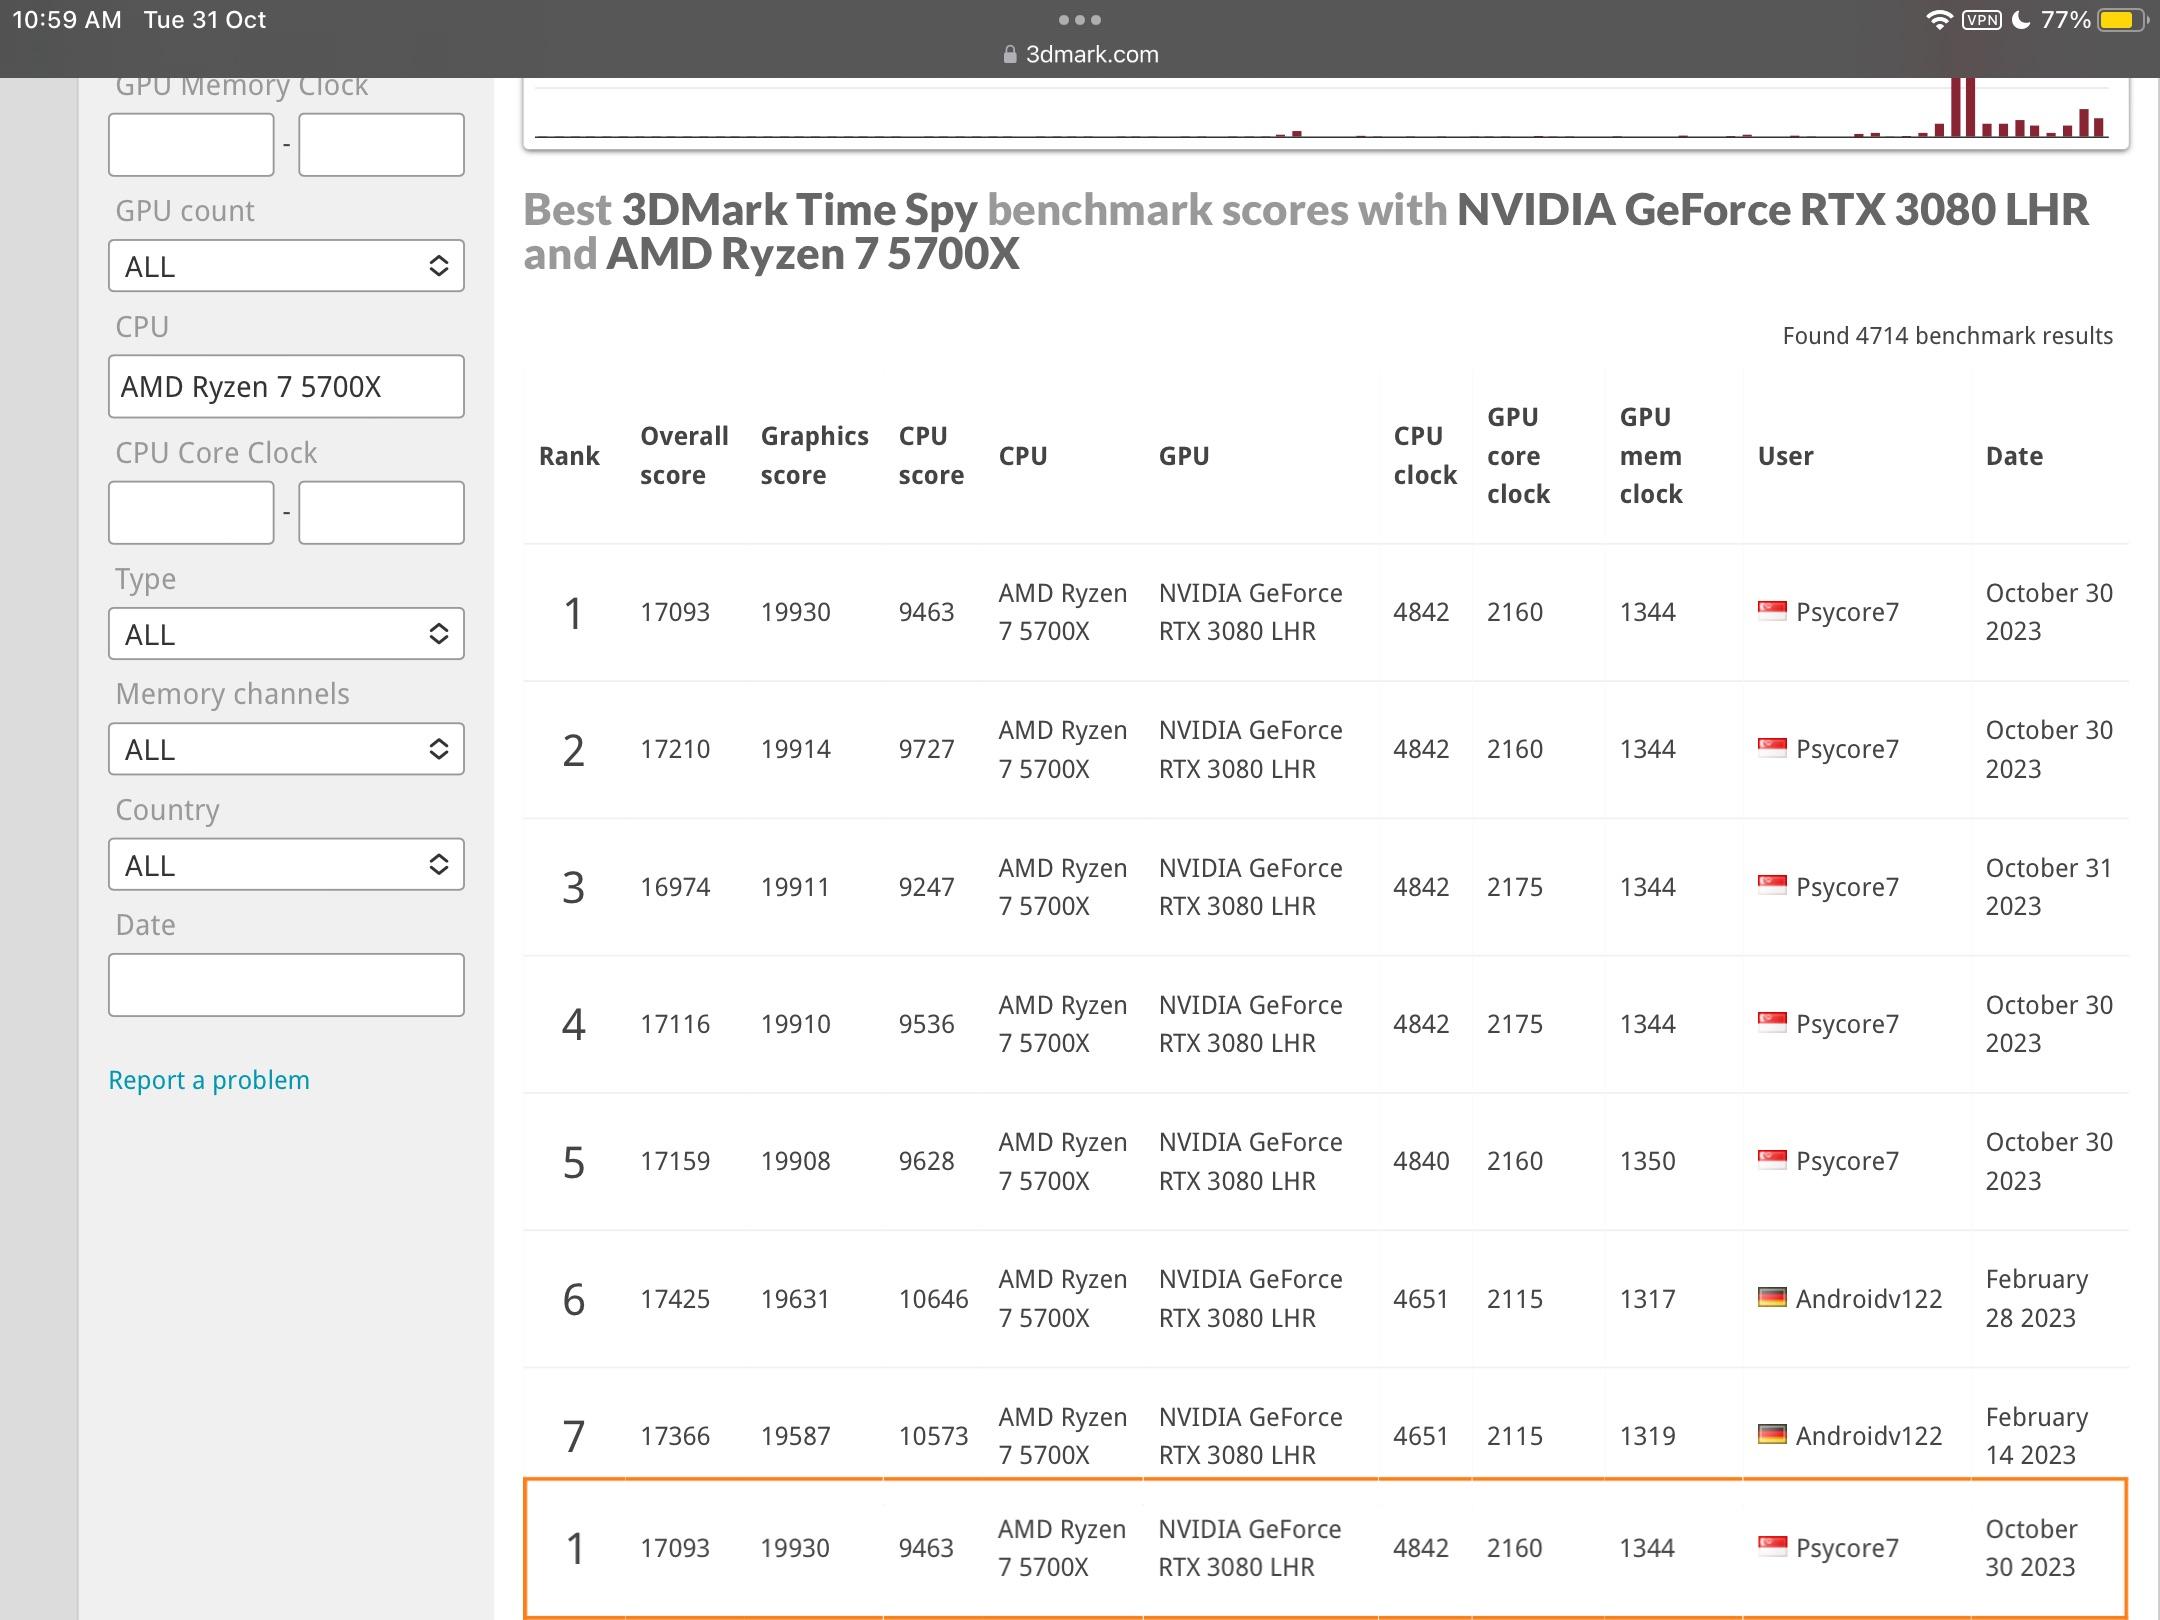Click the Found 4714 benchmark results text
Screen dimensions: 2160x1620
pyautogui.click(x=1947, y=336)
